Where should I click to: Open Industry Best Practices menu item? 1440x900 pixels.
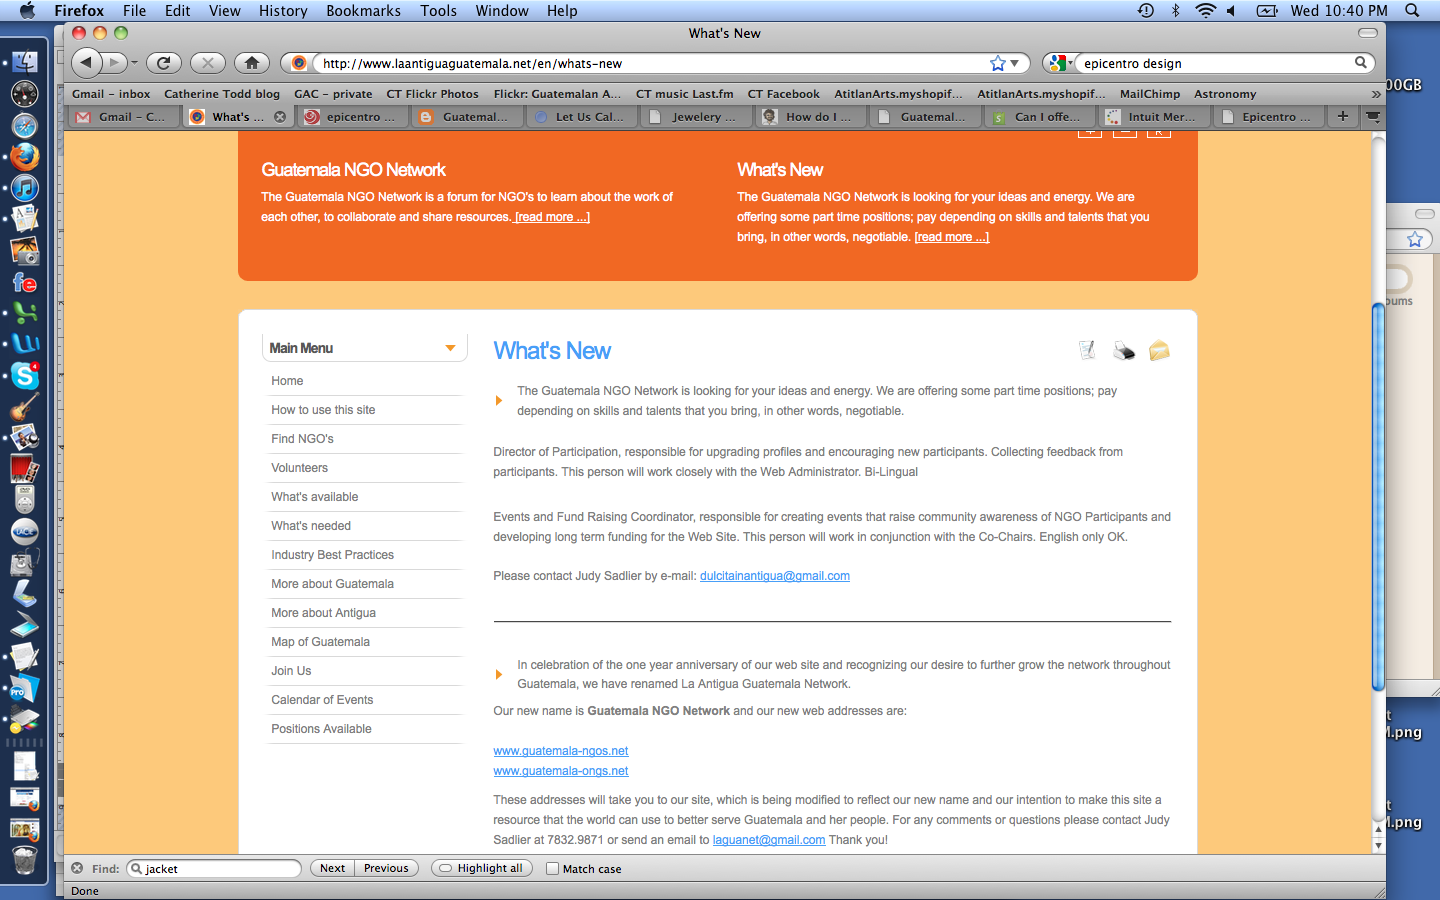(332, 555)
